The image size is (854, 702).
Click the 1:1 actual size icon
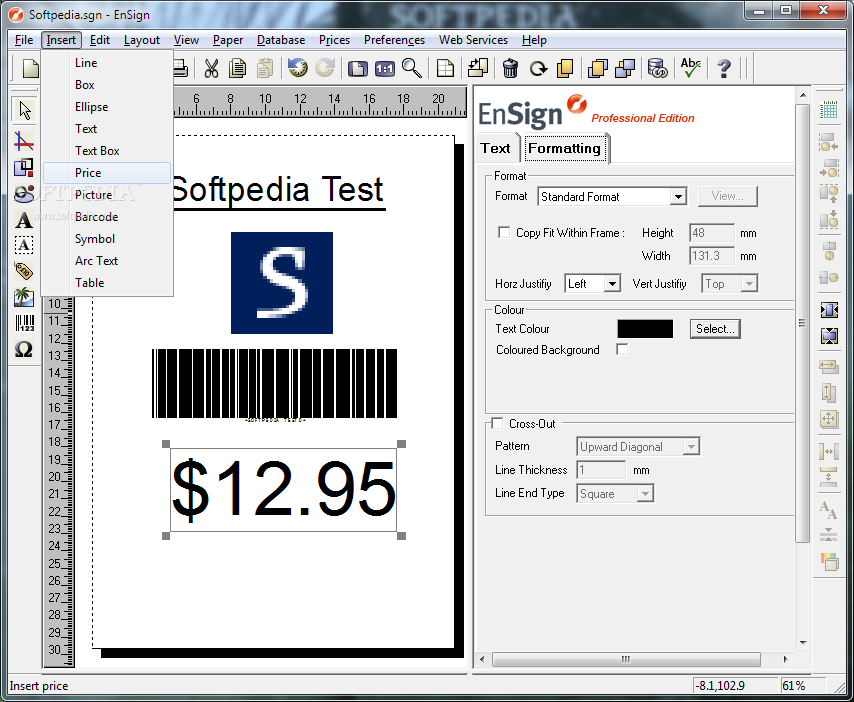tap(385, 69)
